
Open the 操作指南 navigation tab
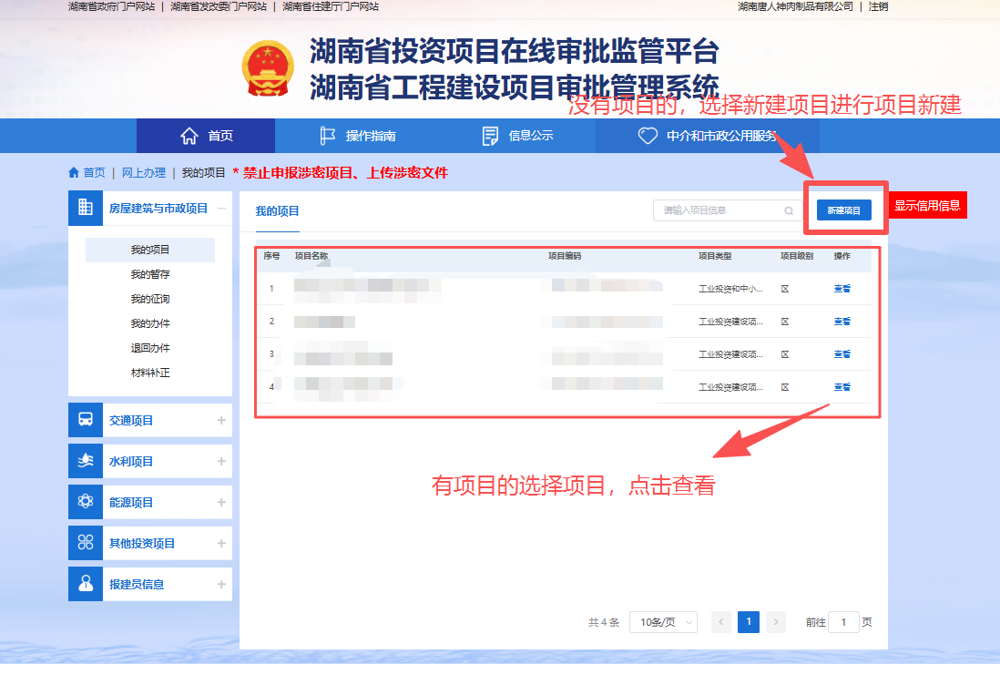point(357,136)
